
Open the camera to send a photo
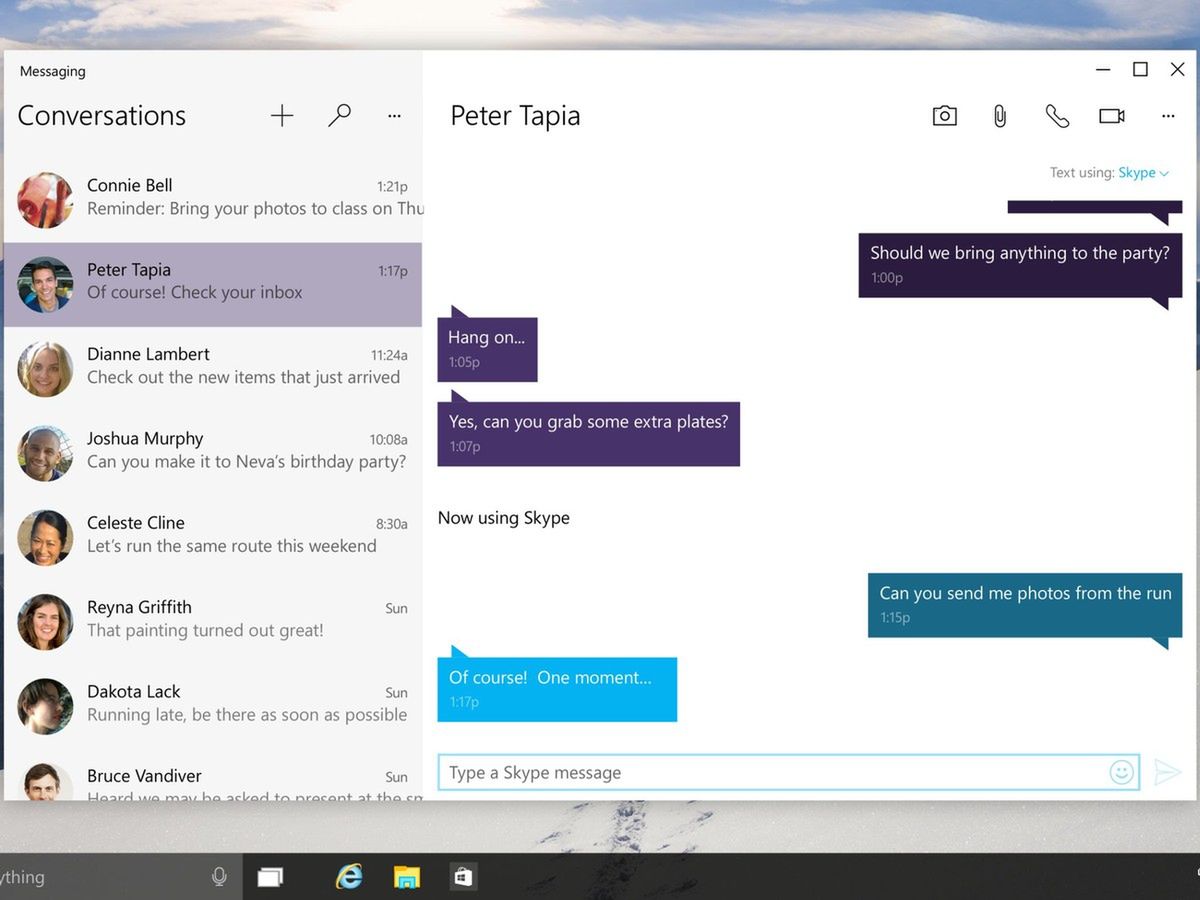tap(944, 115)
